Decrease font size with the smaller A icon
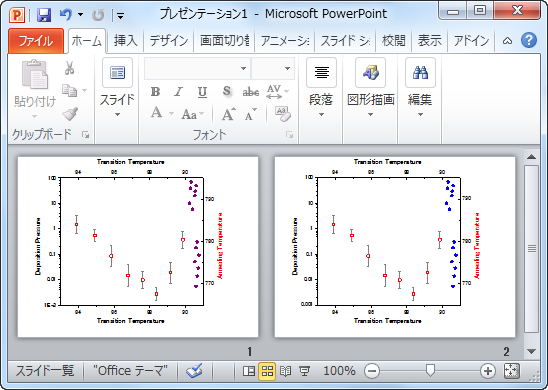This screenshot has height=390, width=548. pos(251,114)
